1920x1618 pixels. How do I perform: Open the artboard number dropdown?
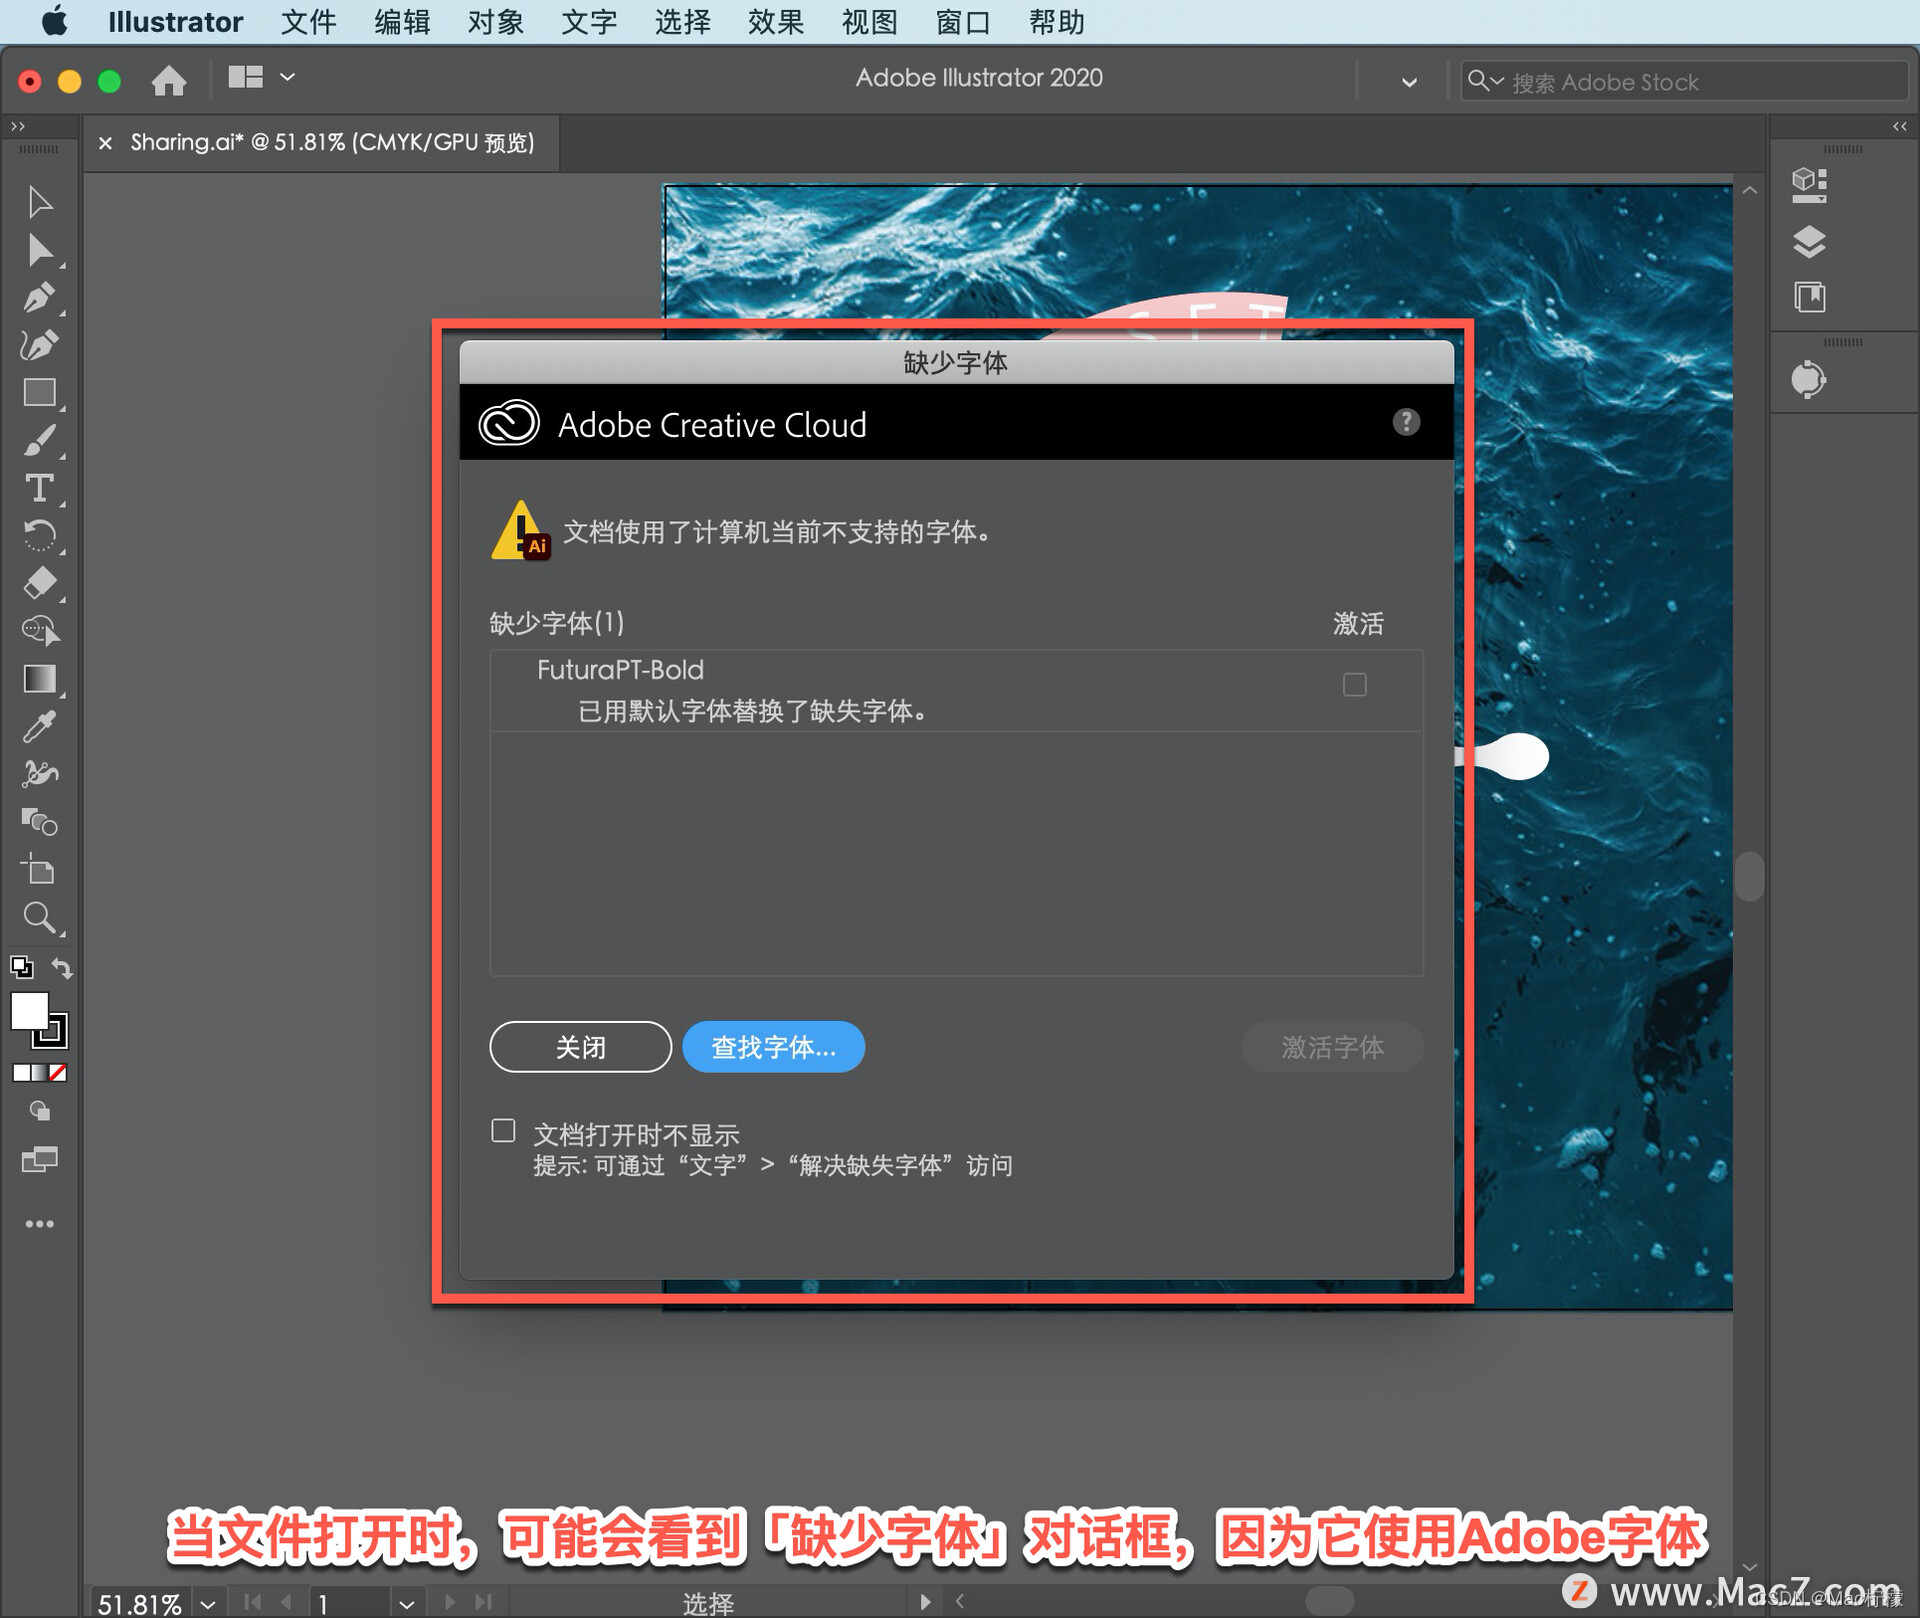(406, 1603)
